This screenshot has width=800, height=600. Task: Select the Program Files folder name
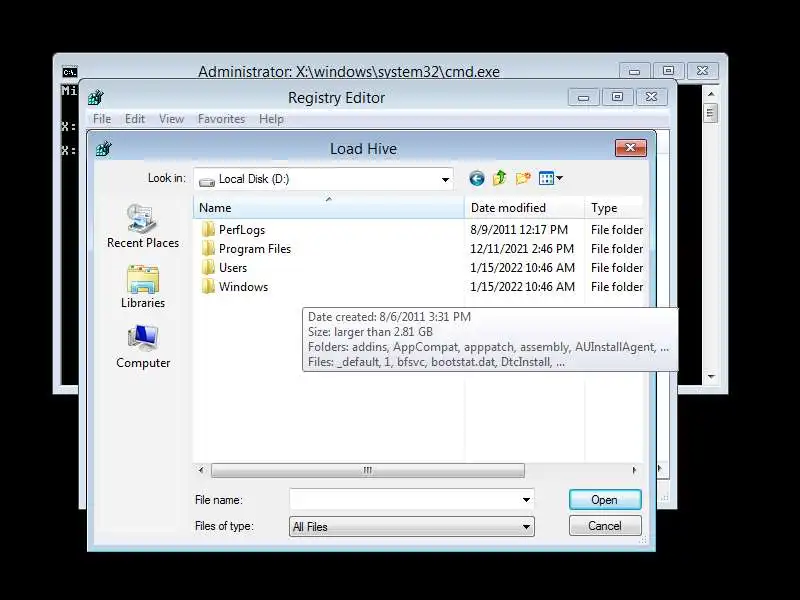(255, 248)
